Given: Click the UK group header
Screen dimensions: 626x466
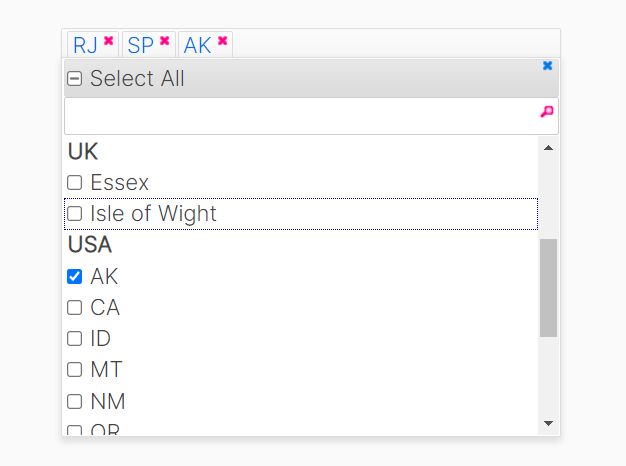Looking at the screenshot, I should pos(83,151).
